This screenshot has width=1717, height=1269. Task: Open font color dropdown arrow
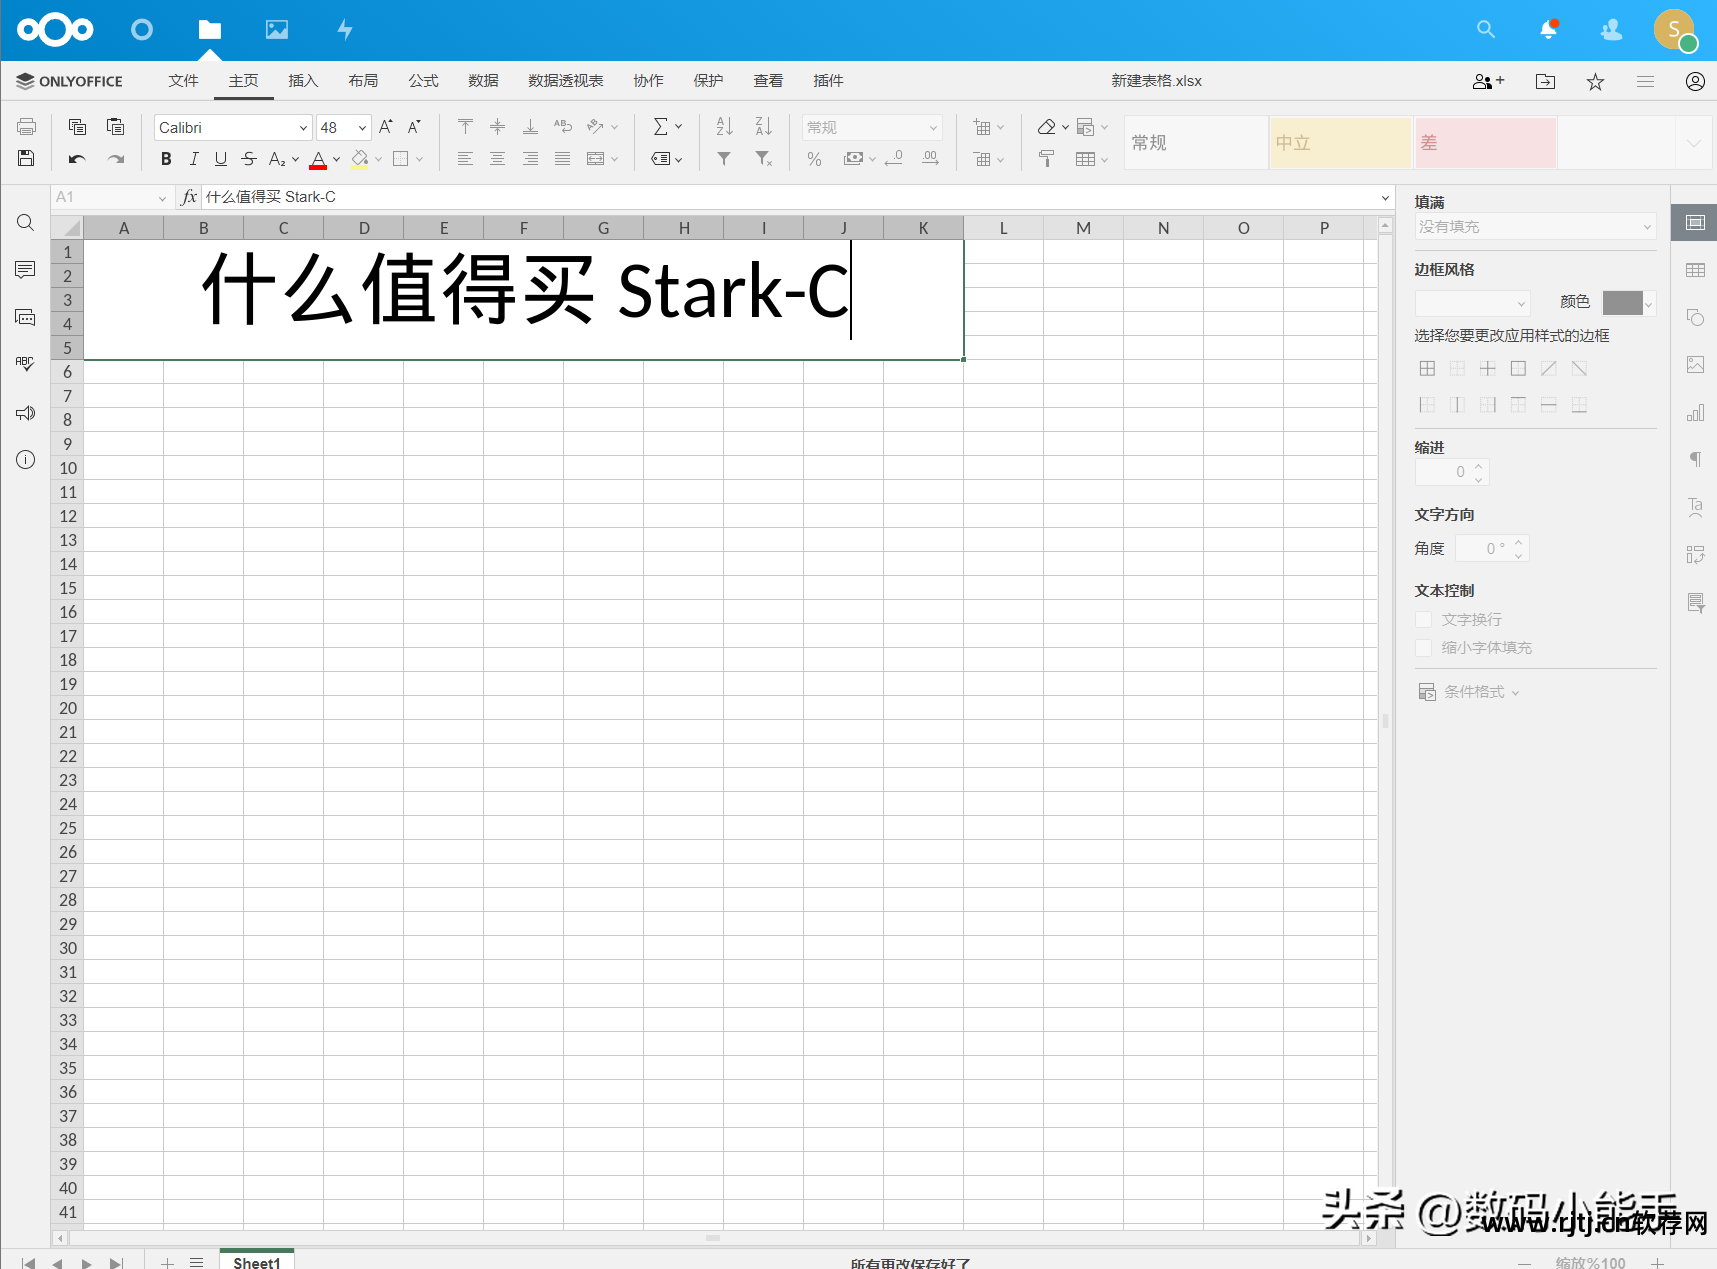[337, 159]
